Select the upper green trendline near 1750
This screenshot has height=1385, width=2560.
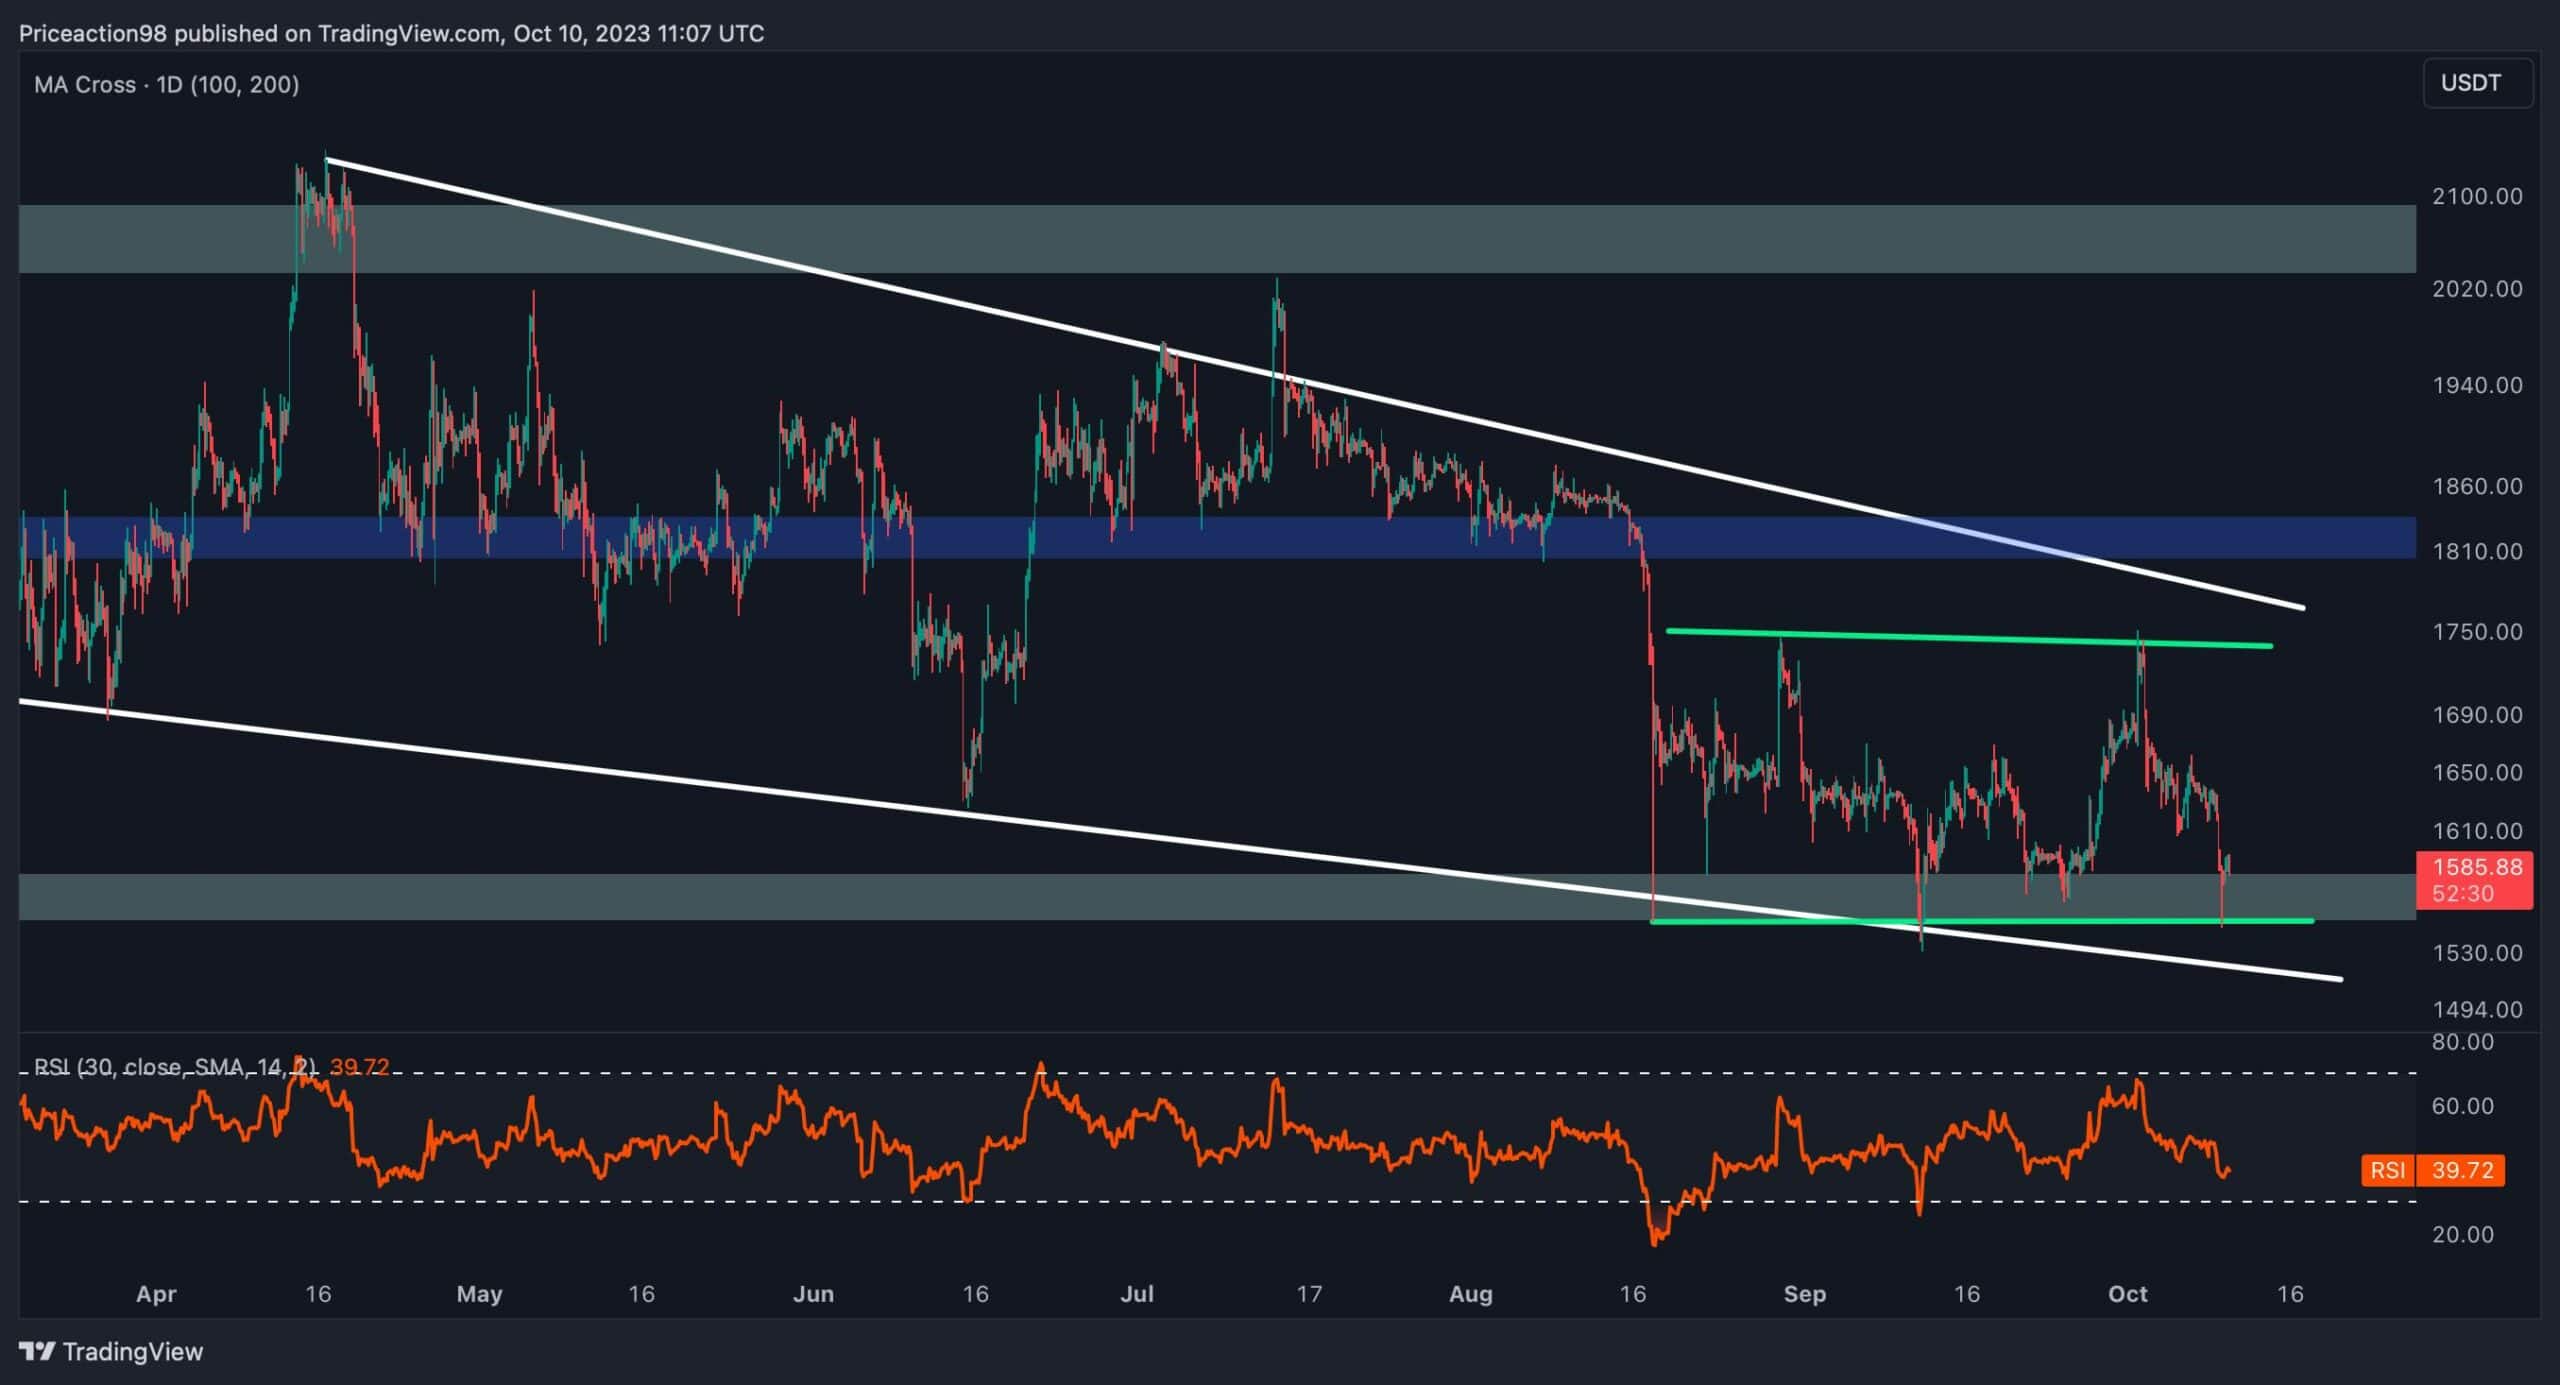(x=1969, y=638)
